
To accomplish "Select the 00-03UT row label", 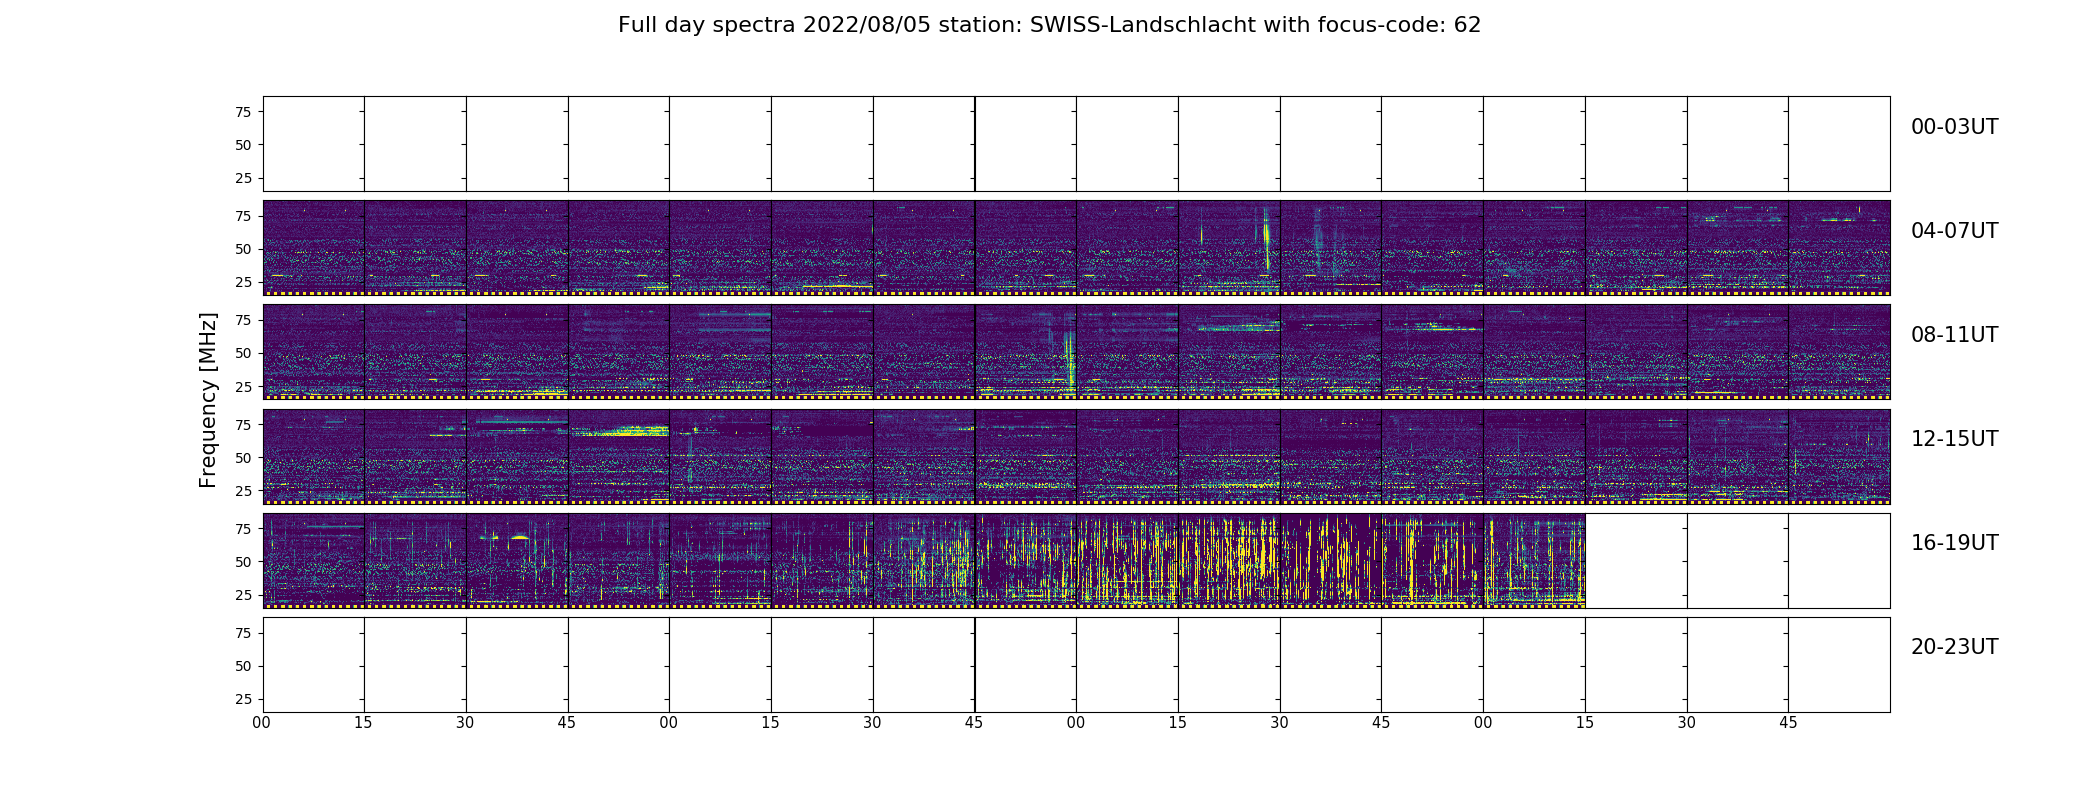I will pyautogui.click(x=1954, y=127).
